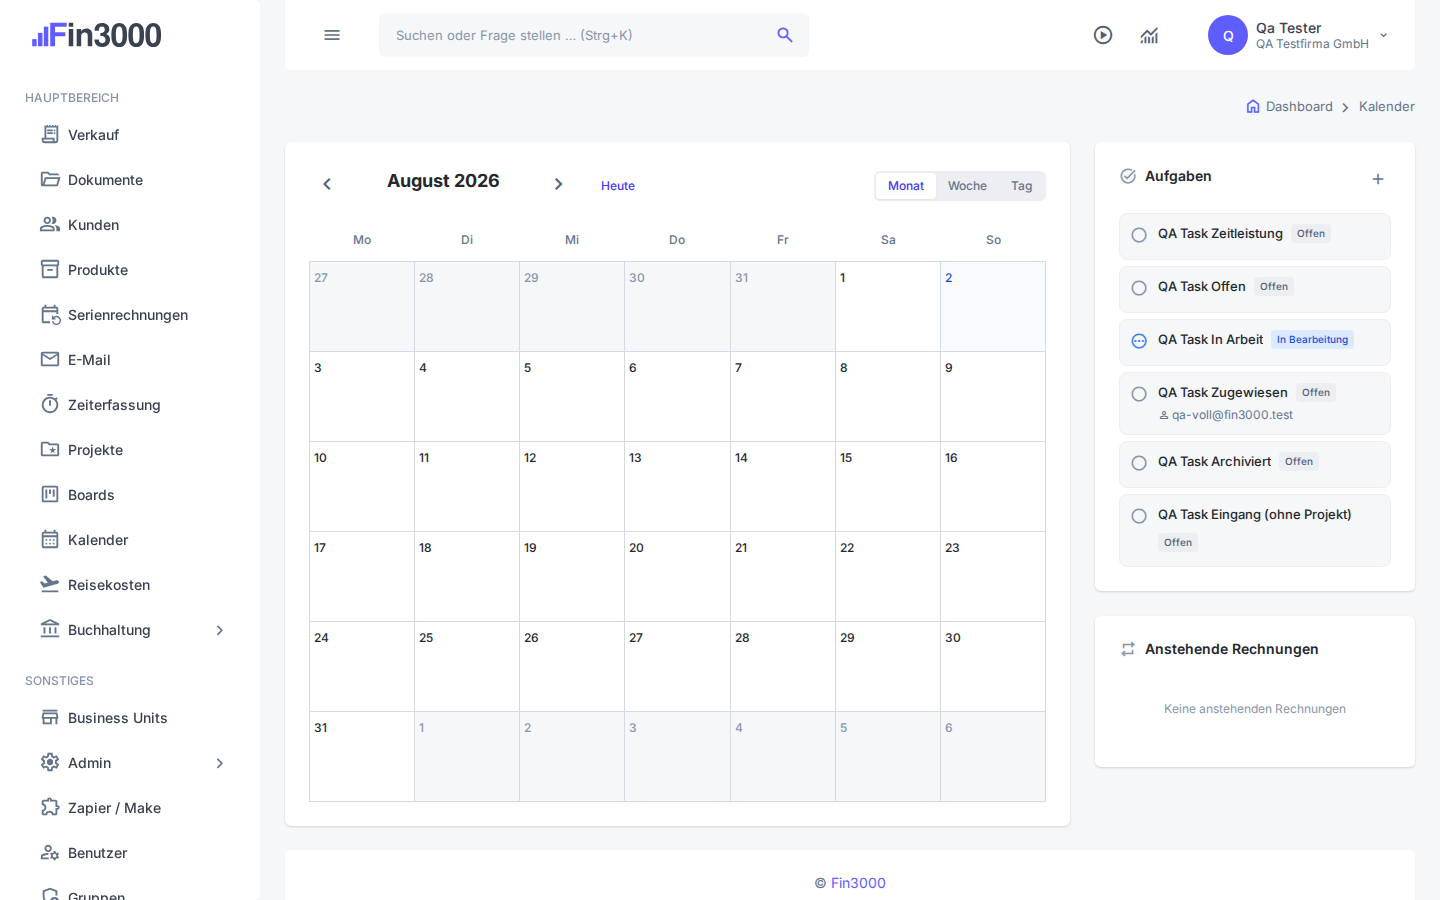Image resolution: width=1440 pixels, height=900 pixels.
Task: Open the Boards kanban icon
Action: [x=50, y=494]
